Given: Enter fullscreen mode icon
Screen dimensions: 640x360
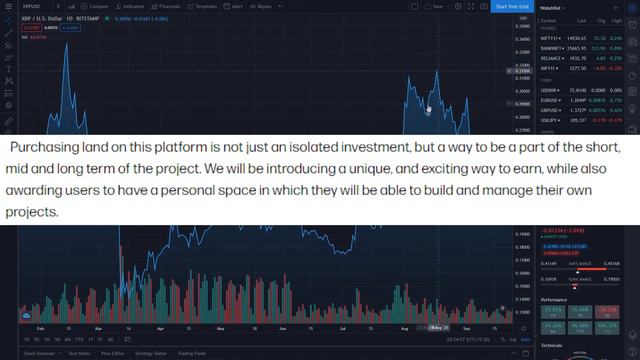Looking at the screenshot, I should [x=471, y=7].
